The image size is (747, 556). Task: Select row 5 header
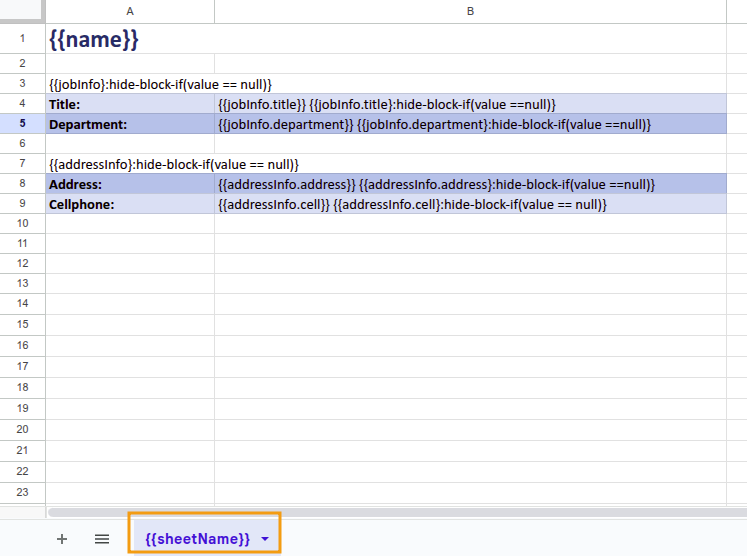[22, 124]
